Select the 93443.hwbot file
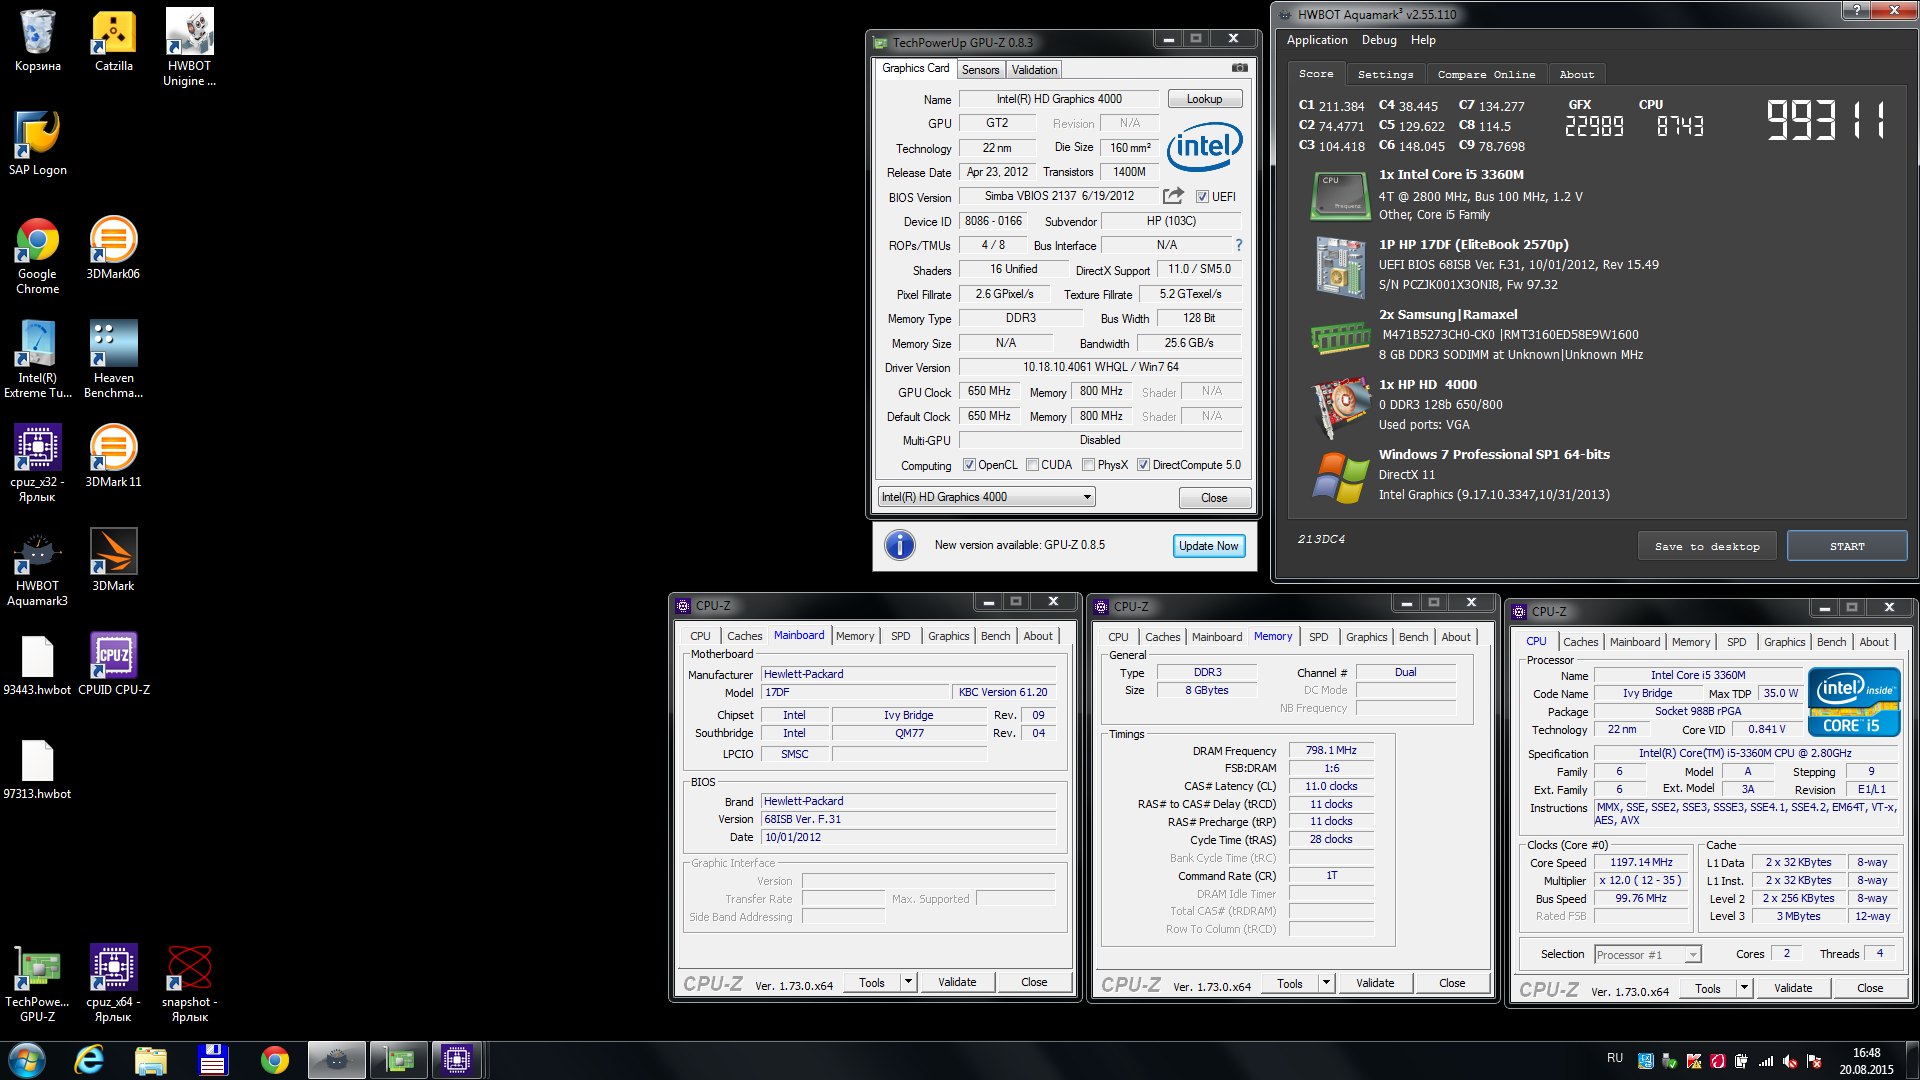Viewport: 1920px width, 1080px height. tap(37, 665)
